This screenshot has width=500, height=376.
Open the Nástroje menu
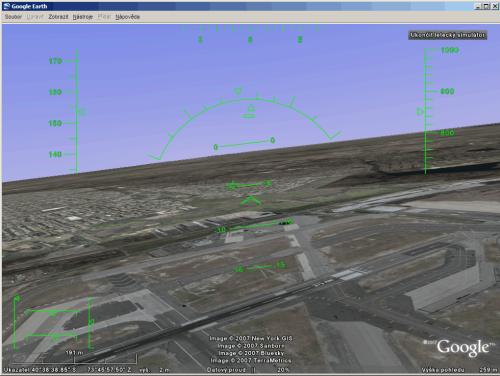pos(82,17)
